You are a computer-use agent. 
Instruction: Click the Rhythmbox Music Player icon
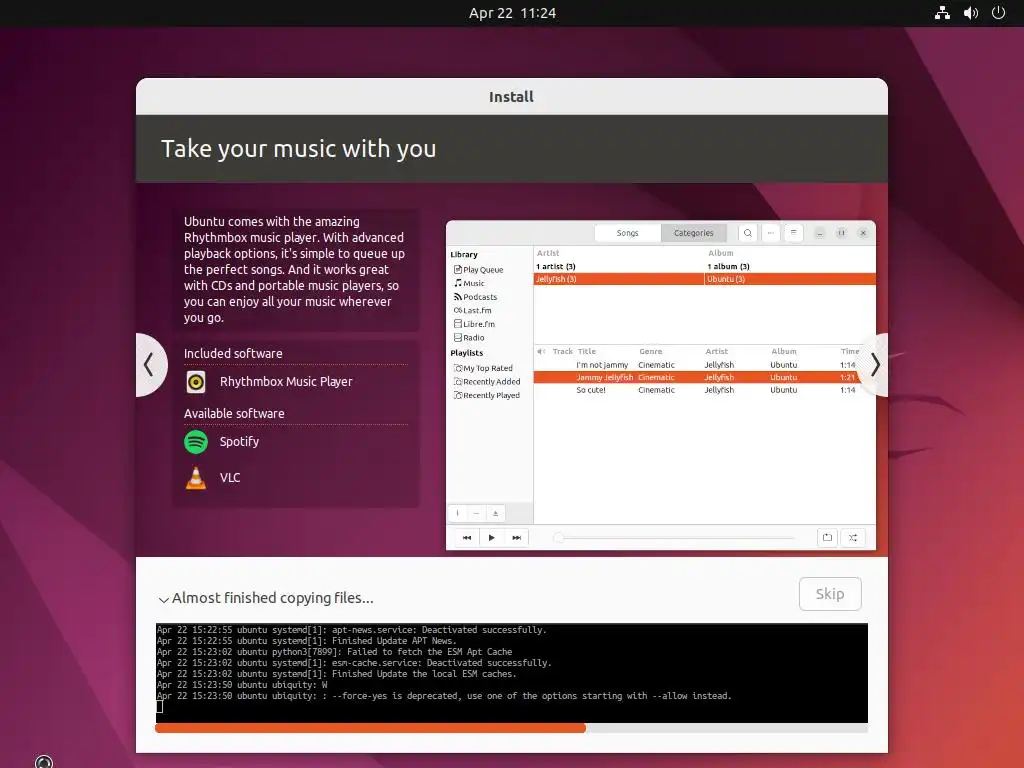196,382
